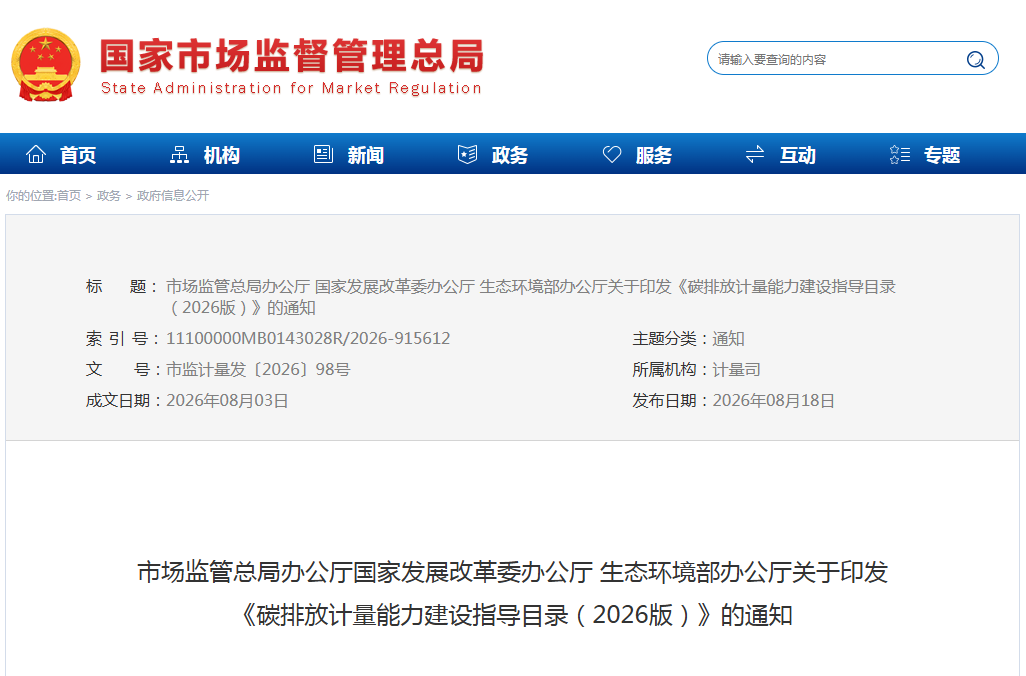The width and height of the screenshot is (1026, 676).
Task: Follow the 政府信息公开 breadcrumb link
Action: click(173, 196)
